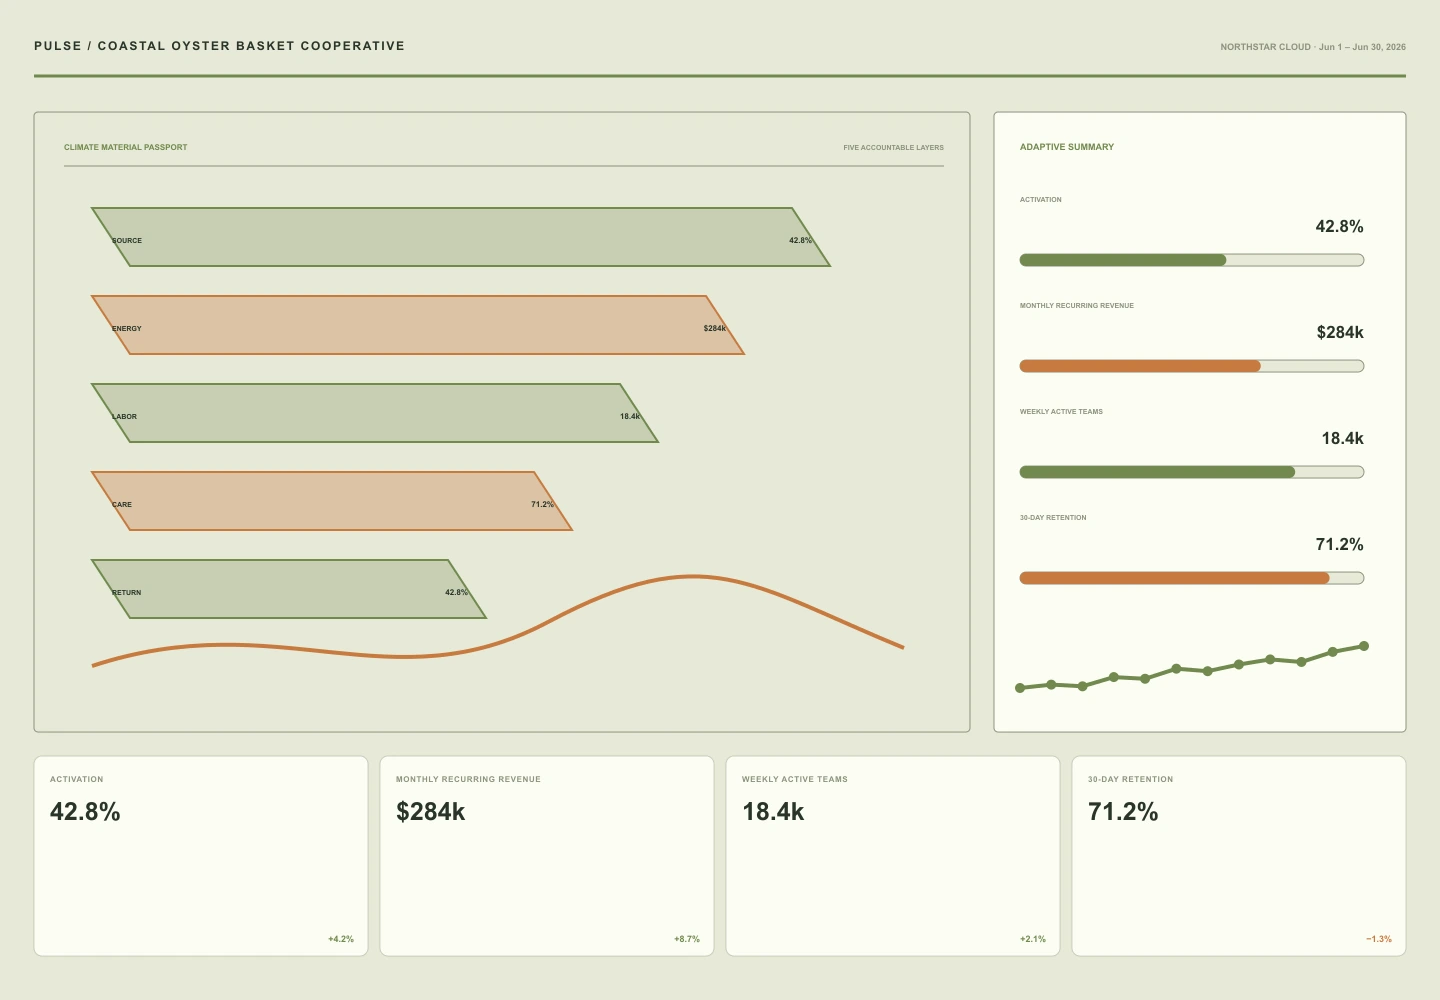
Task: Click the -1.3% retention change indicator
Action: (1379, 939)
